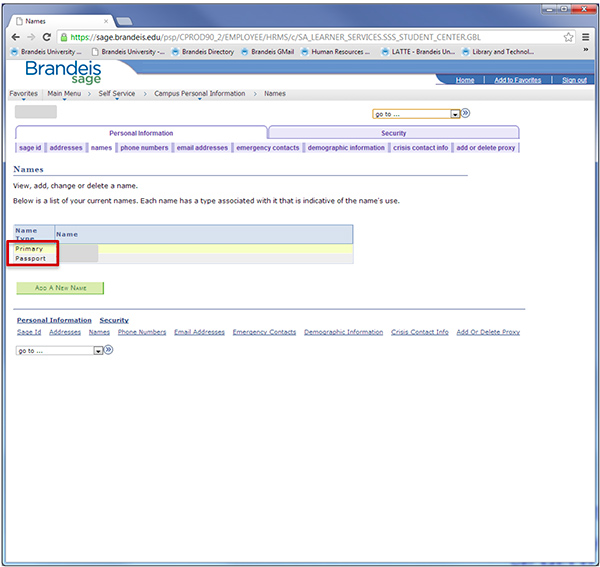600x567 pixels.
Task: Open the Chrome menu icon
Action: click(585, 37)
